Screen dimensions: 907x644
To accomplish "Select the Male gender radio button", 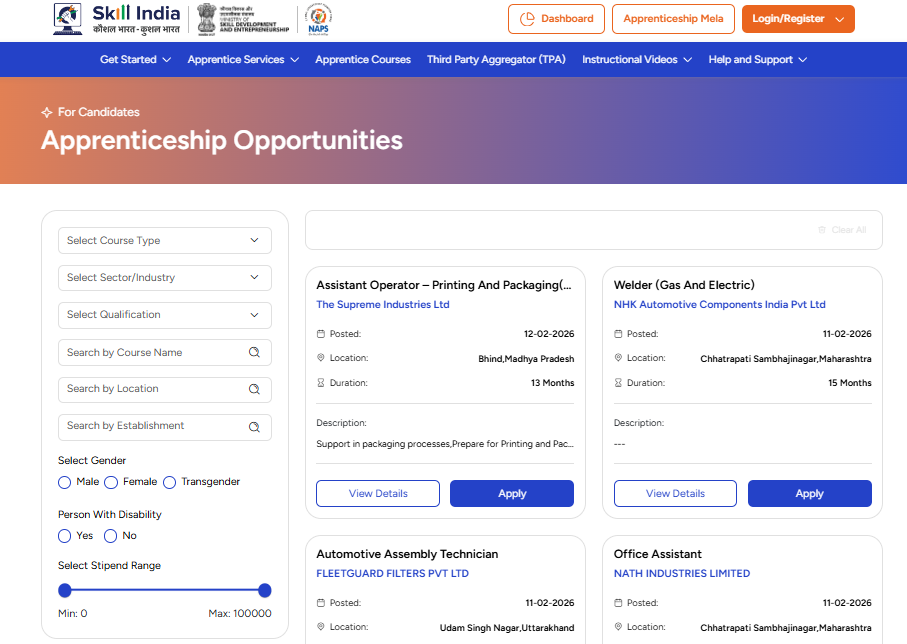I will (x=65, y=482).
